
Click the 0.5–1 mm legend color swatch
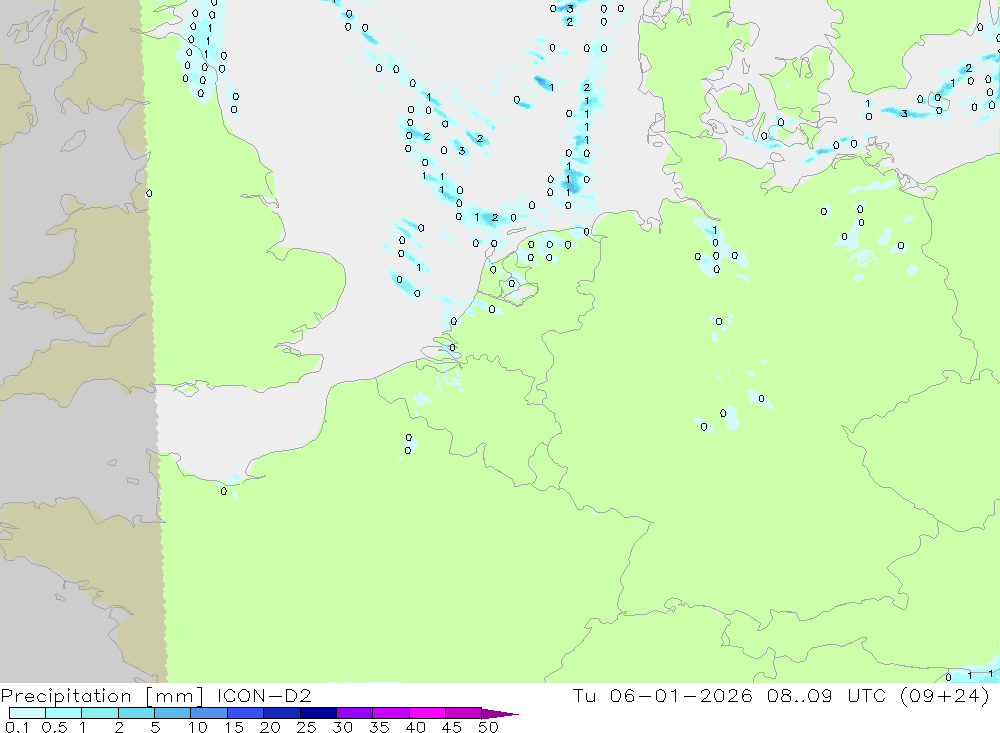pyautogui.click(x=64, y=713)
